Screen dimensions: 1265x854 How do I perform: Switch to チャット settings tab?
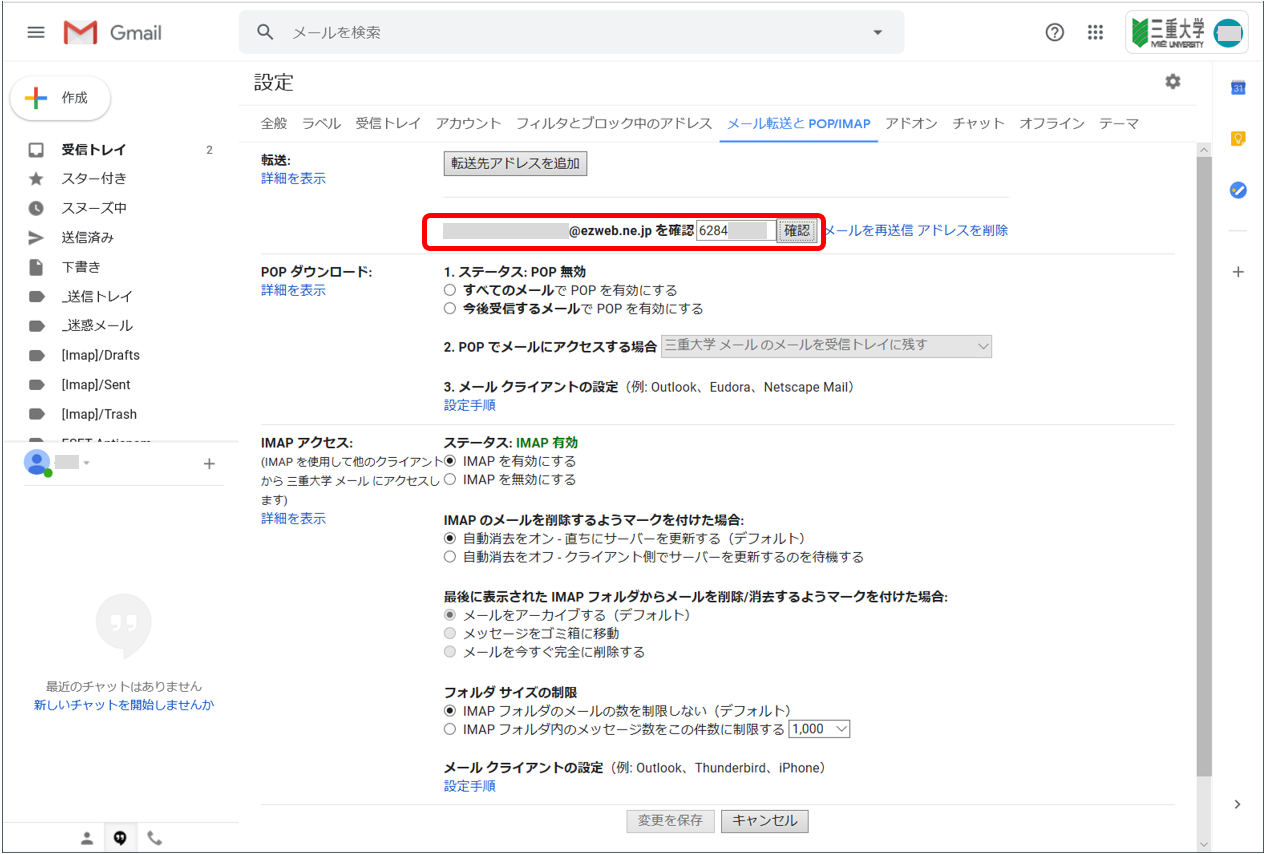978,124
